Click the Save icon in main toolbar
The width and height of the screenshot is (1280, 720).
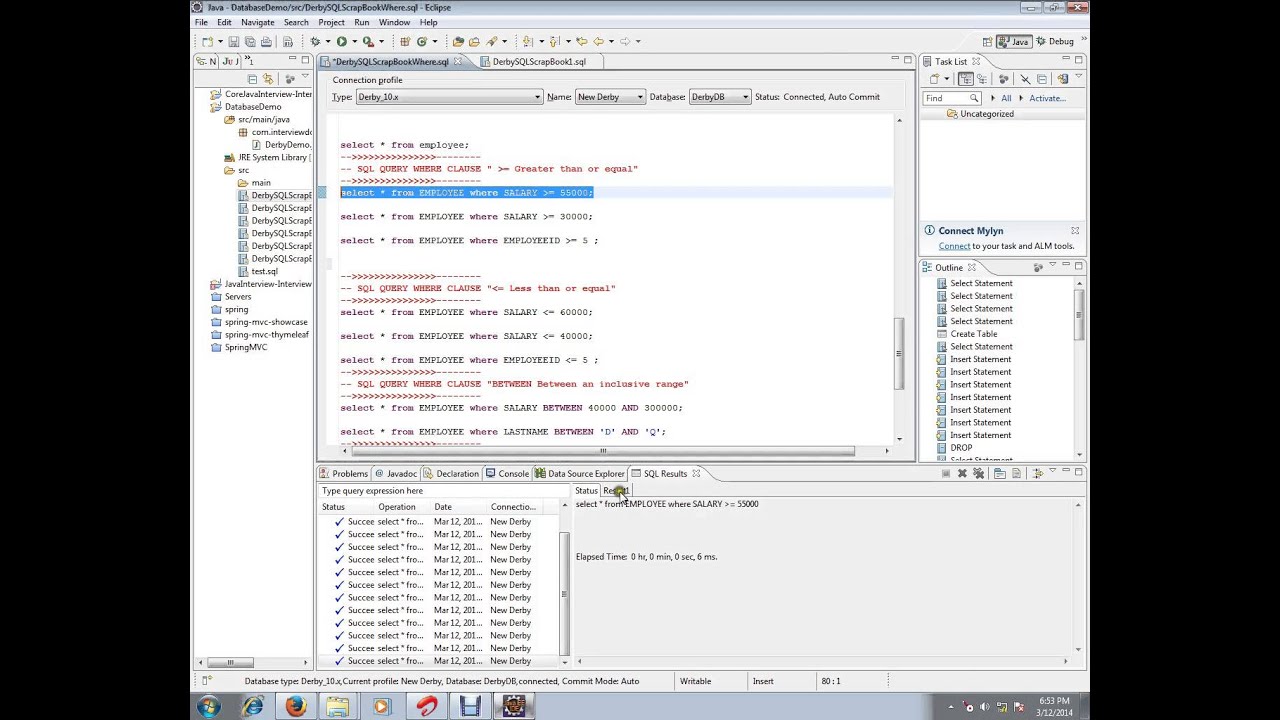click(234, 41)
